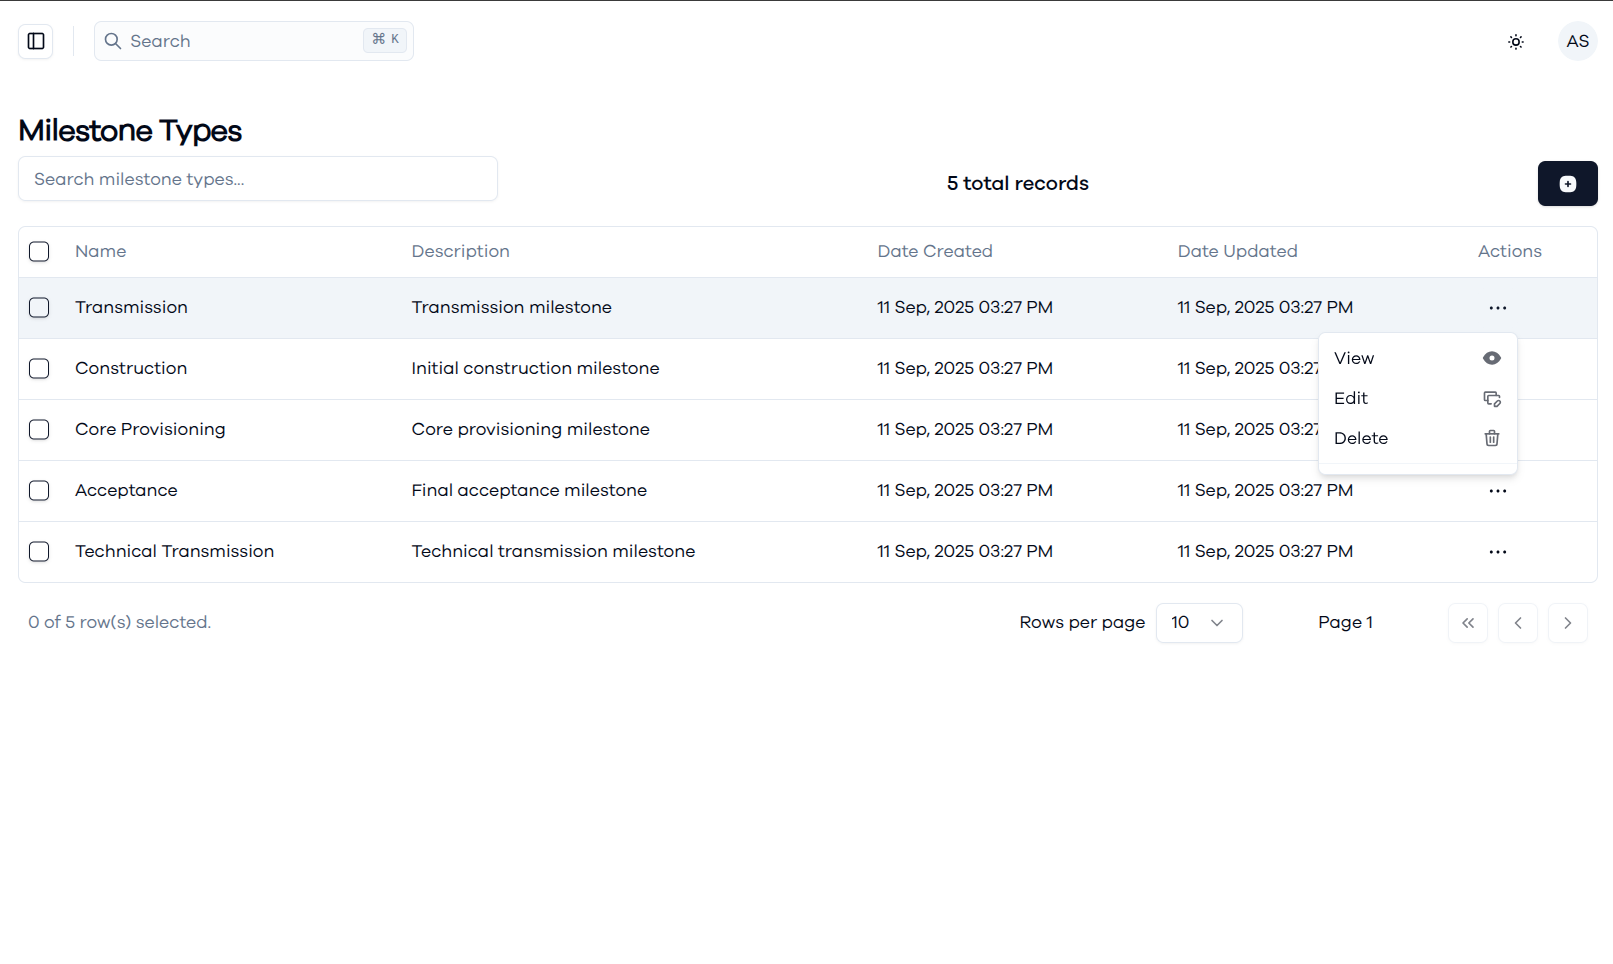
Task: Check the Technical Transmission row checkbox
Action: (39, 552)
